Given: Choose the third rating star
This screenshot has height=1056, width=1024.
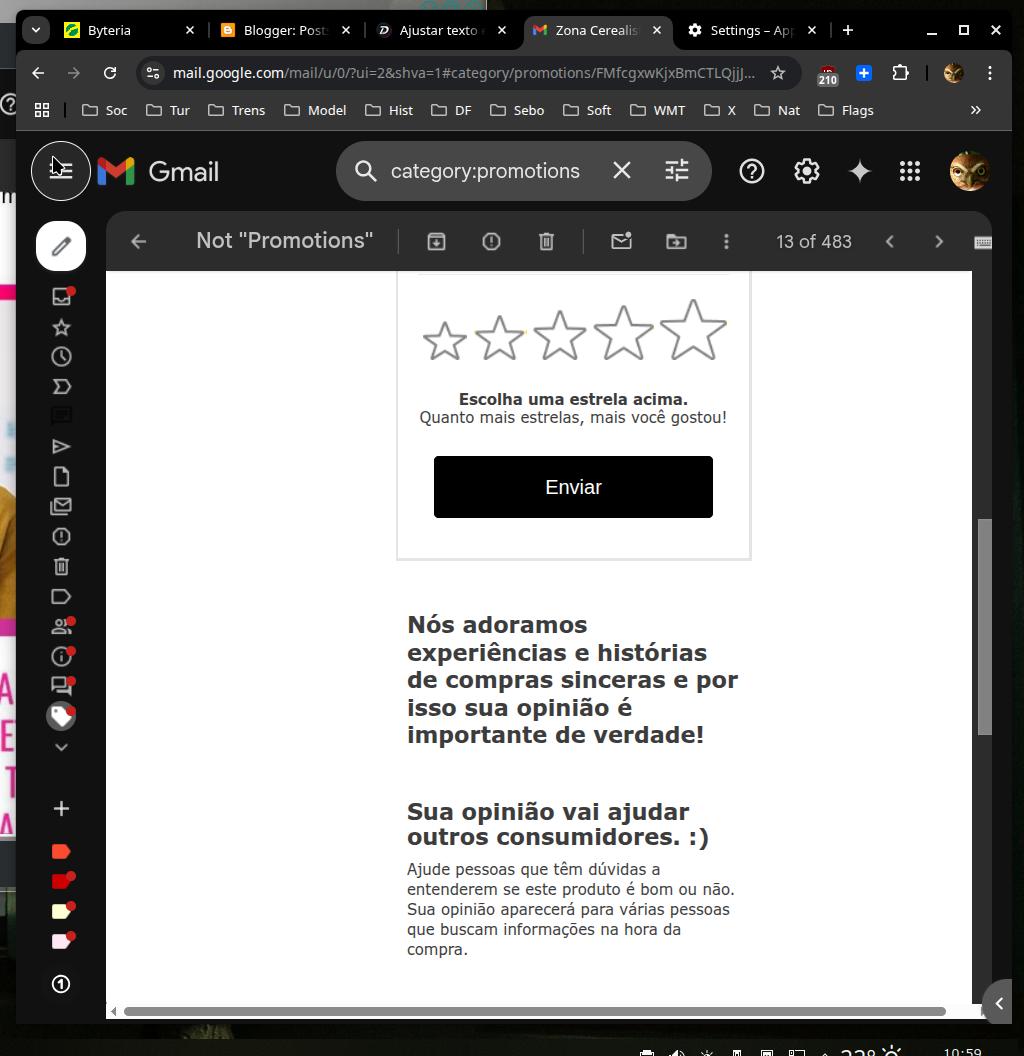Looking at the screenshot, I should pyautogui.click(x=559, y=336).
